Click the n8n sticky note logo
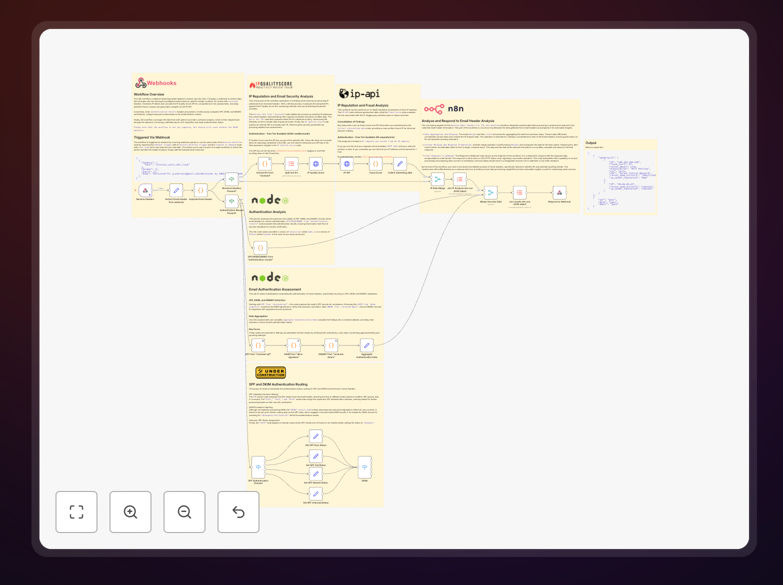Image resolution: width=783 pixels, height=585 pixels. point(443,108)
